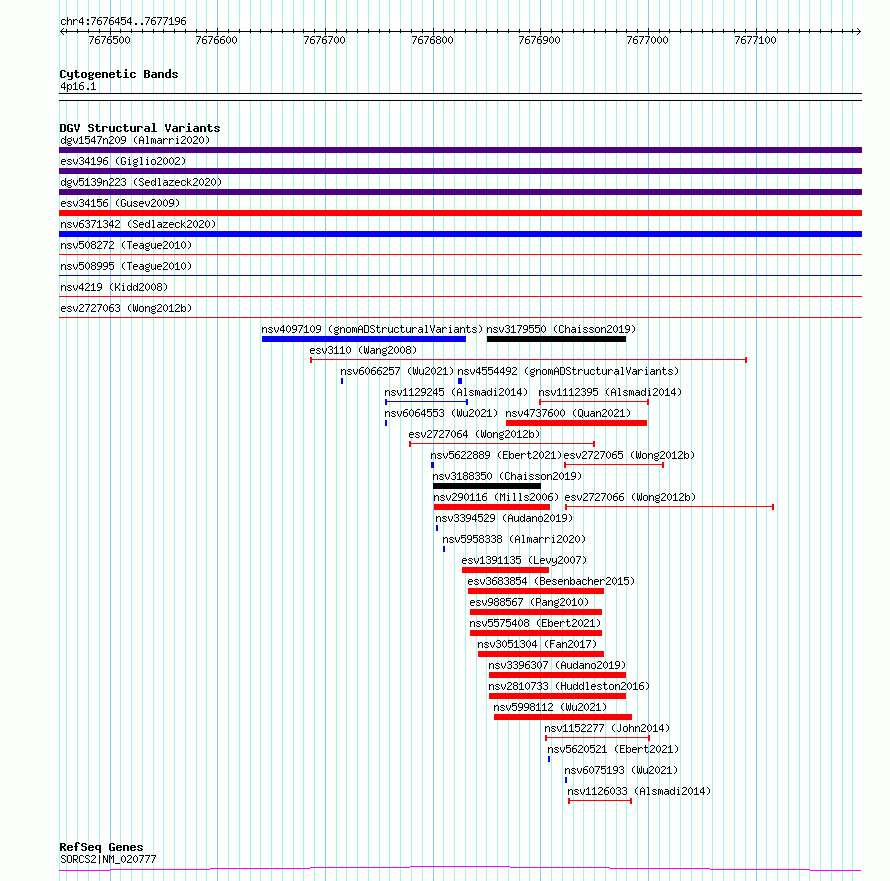Open nsv4219 (Kidd2008) variant

114,287
